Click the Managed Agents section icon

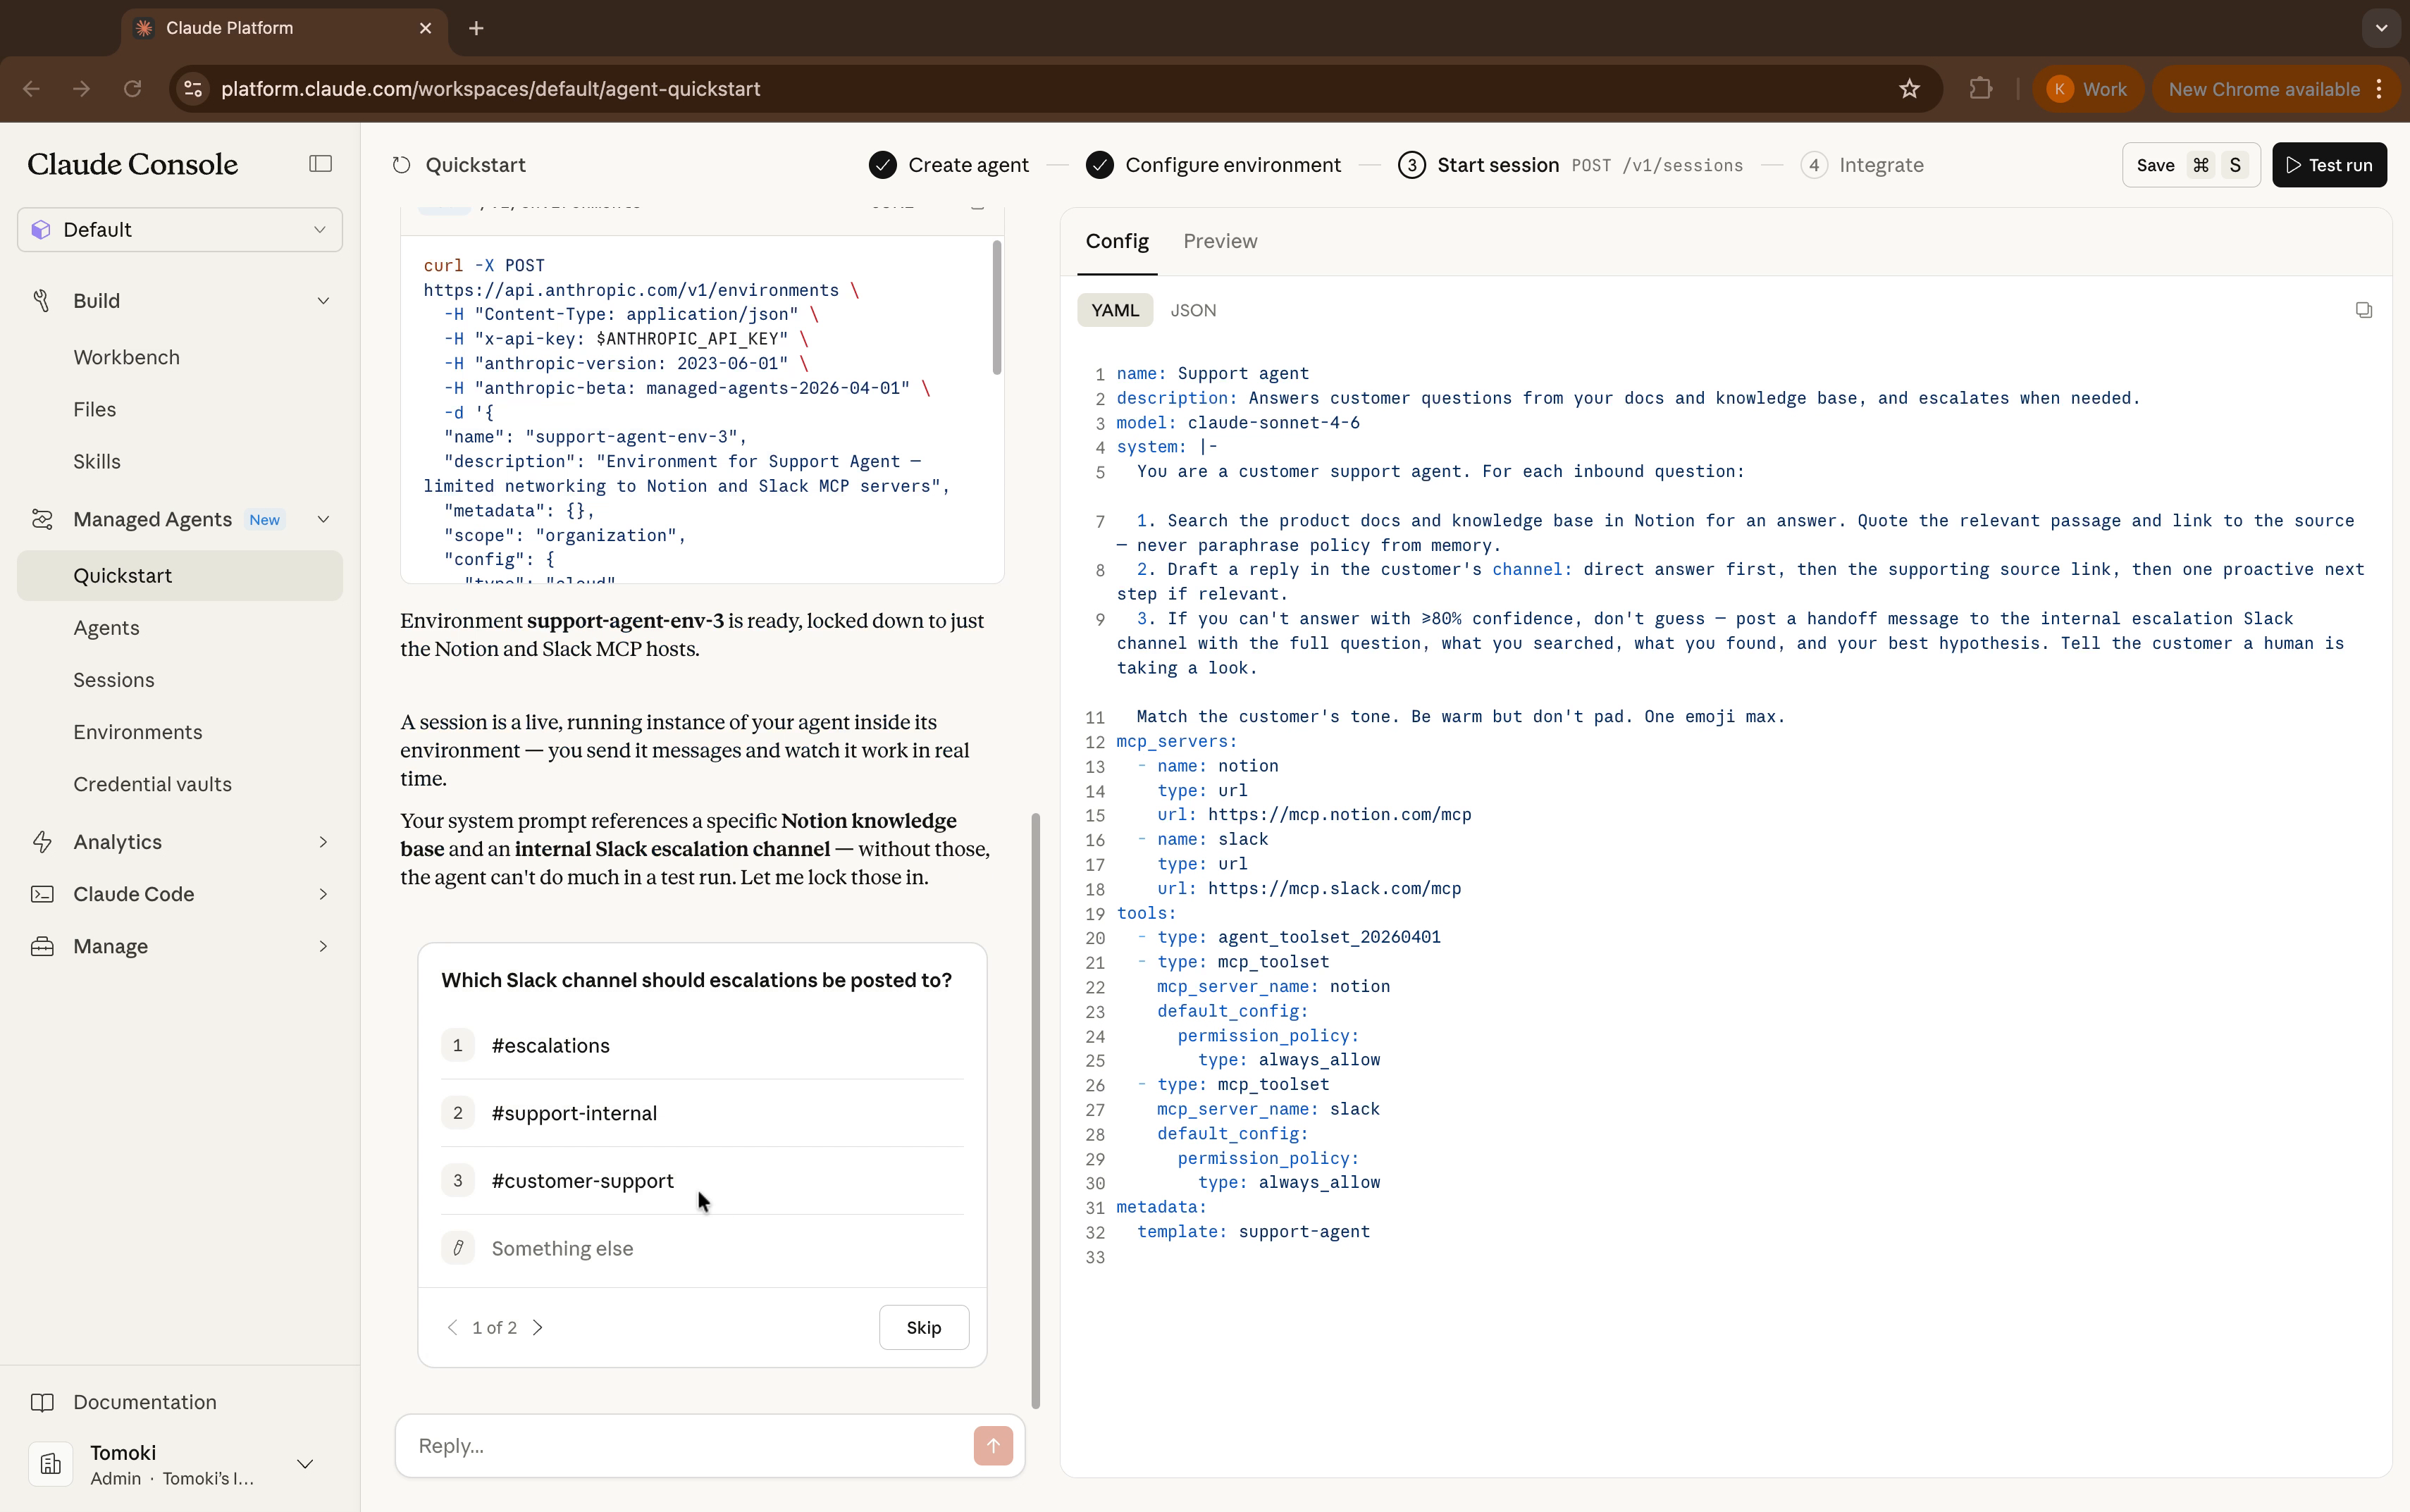coord(42,519)
